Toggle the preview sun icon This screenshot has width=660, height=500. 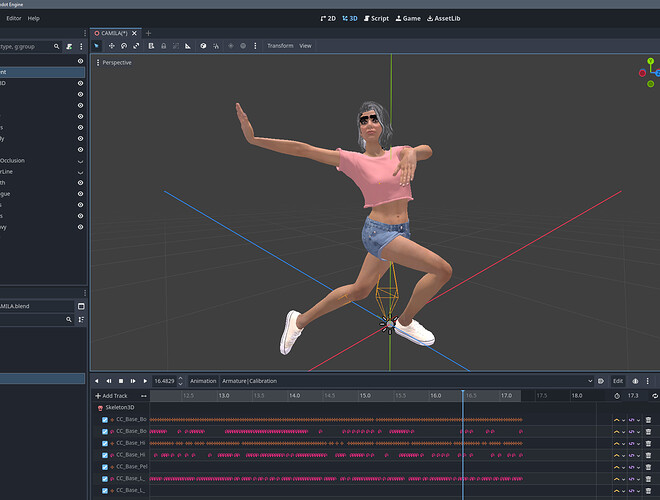231,46
